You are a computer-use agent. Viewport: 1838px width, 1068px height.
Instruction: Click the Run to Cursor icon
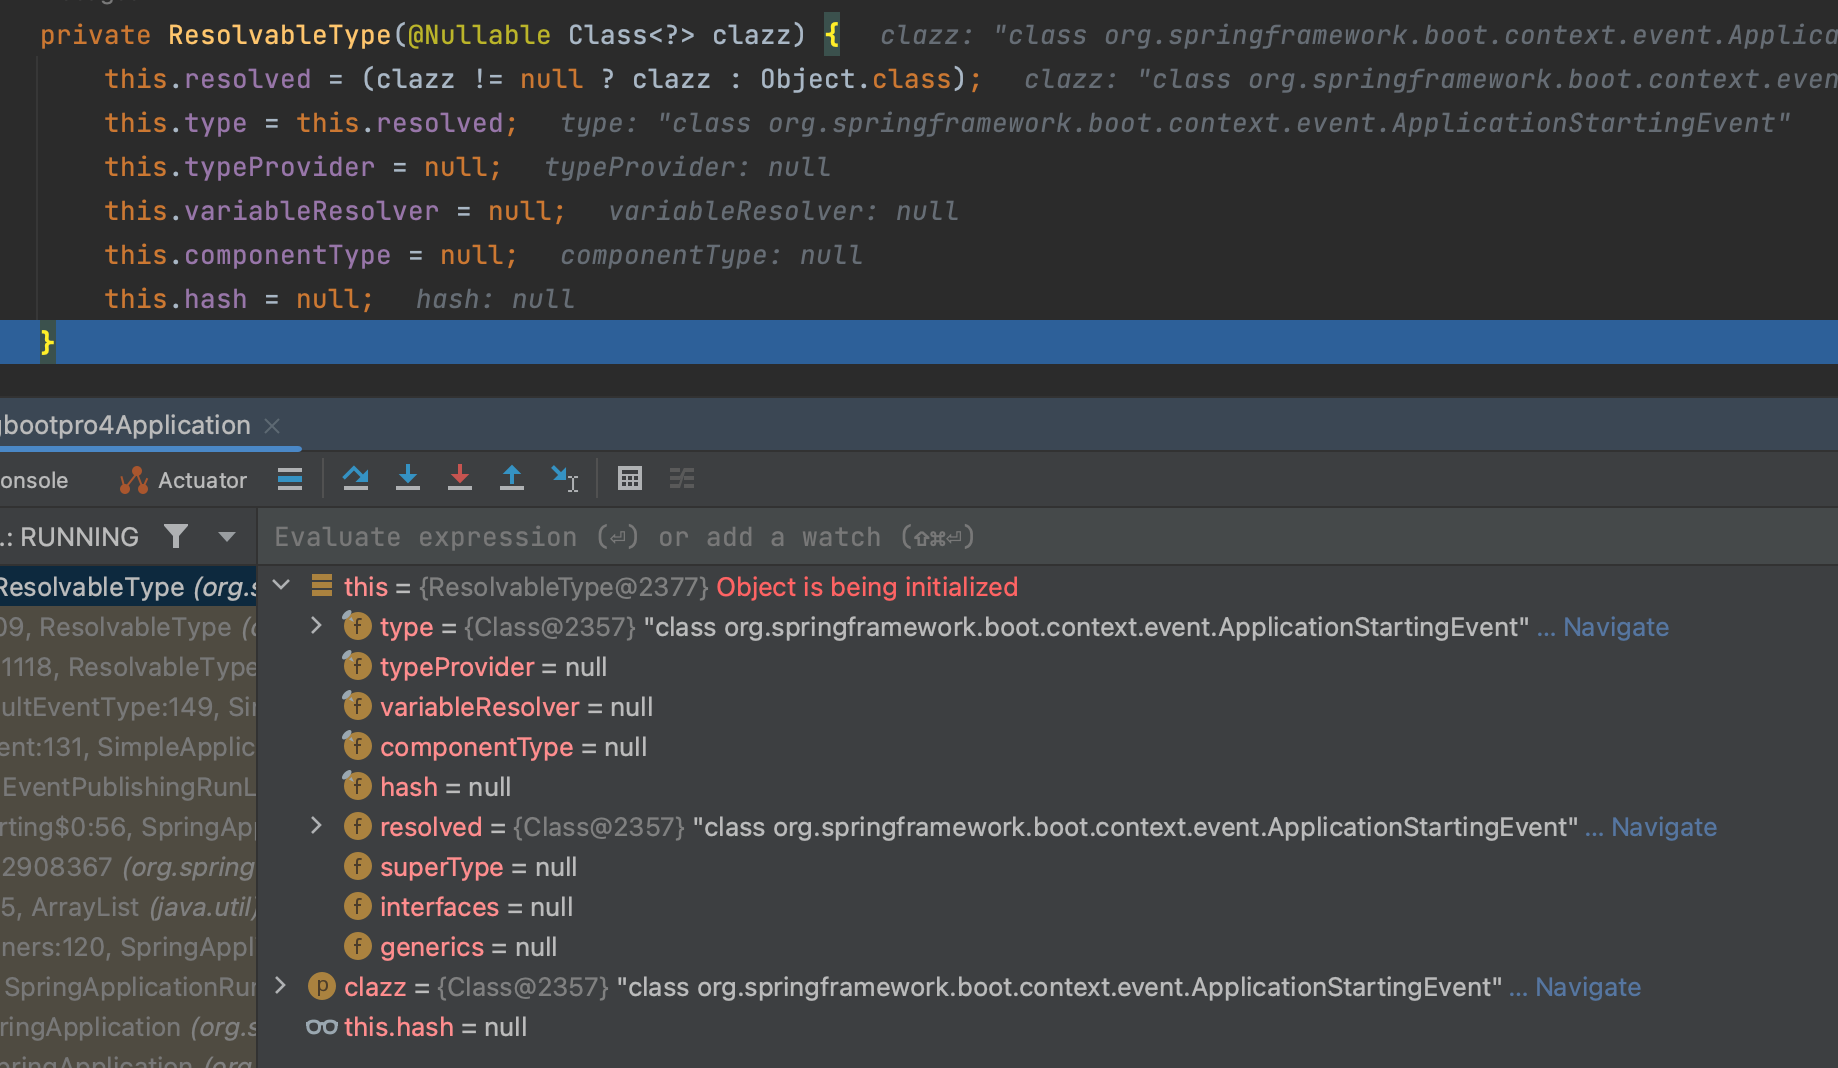(x=565, y=479)
